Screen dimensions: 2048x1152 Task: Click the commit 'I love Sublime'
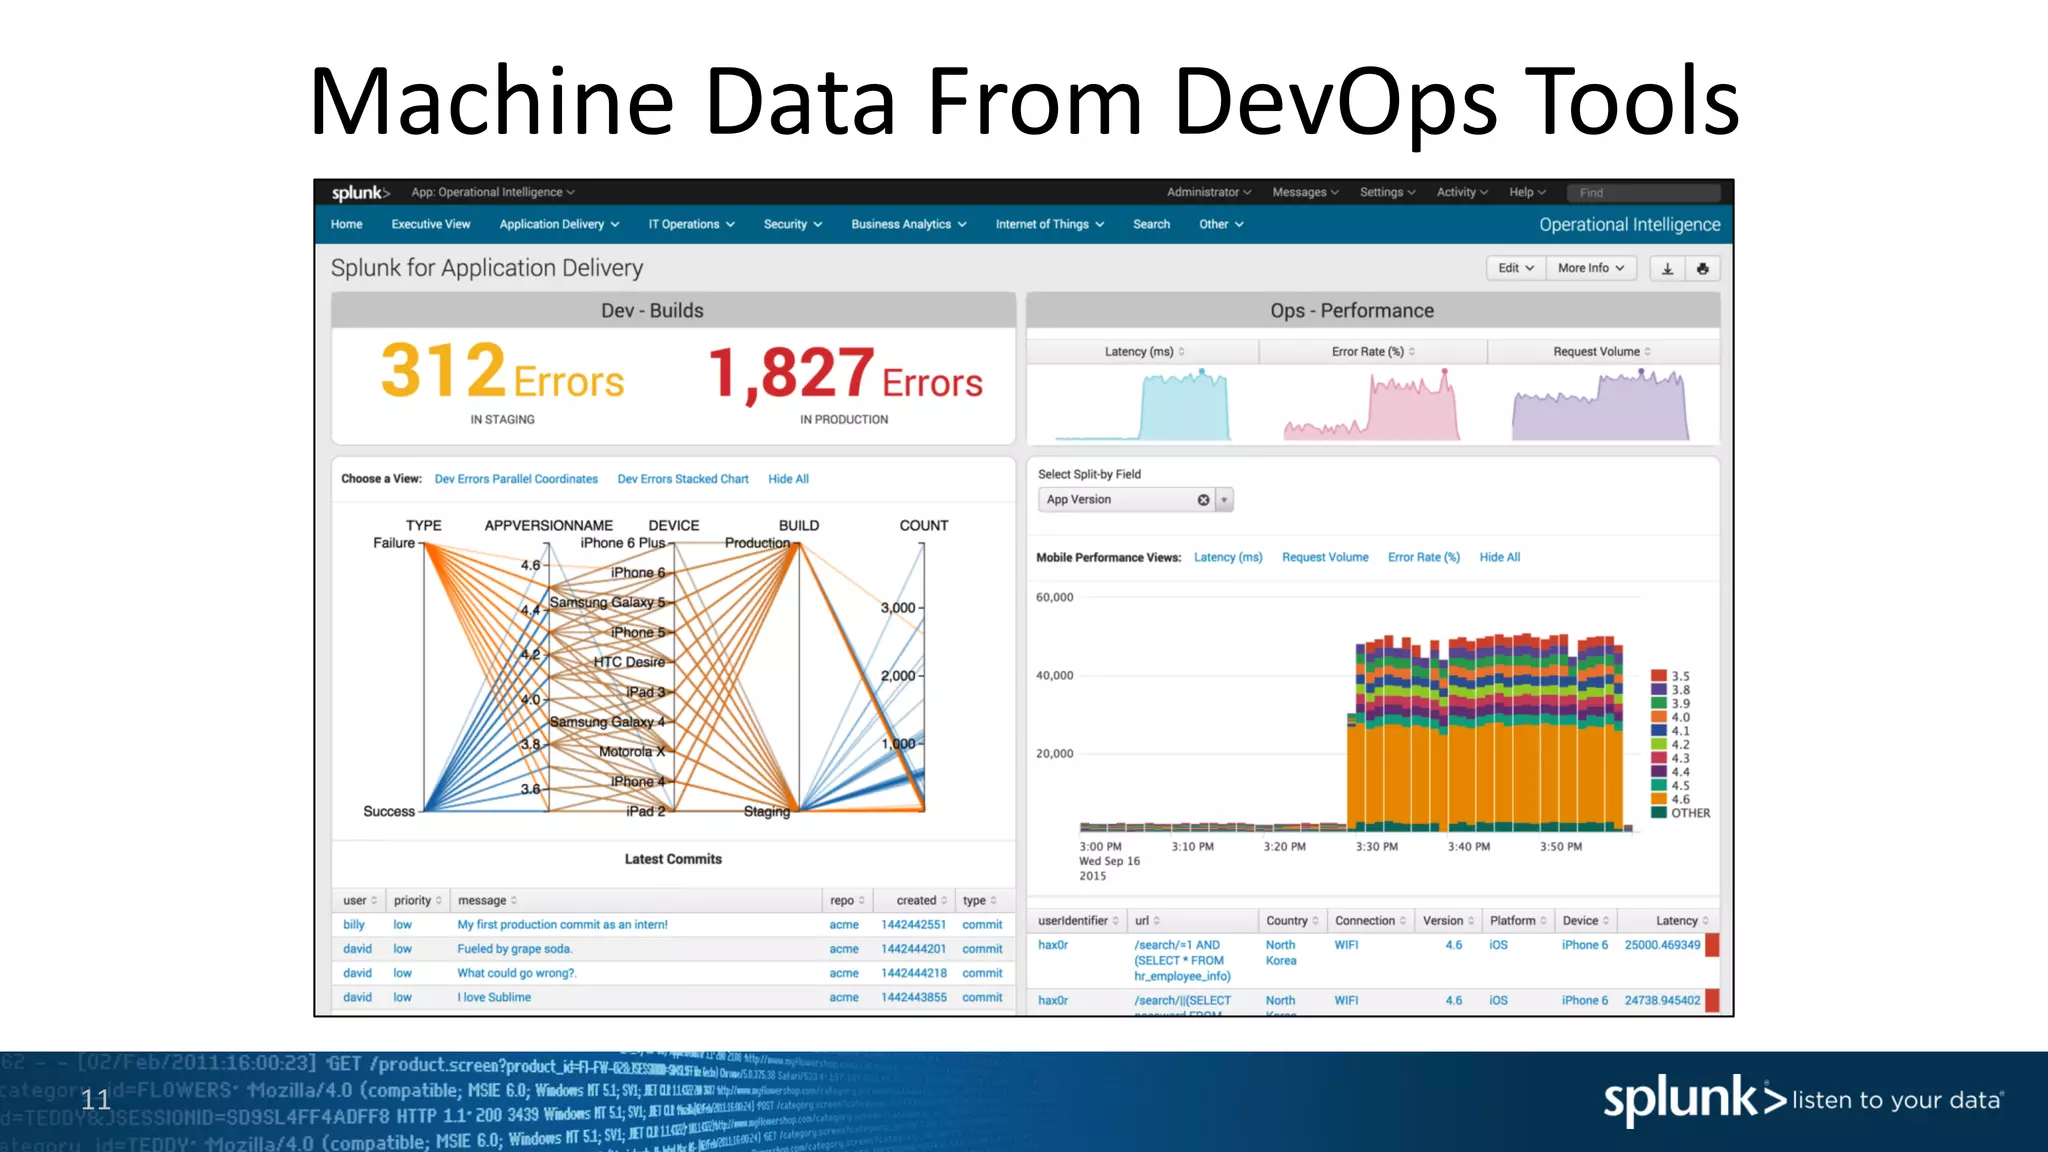tap(494, 997)
